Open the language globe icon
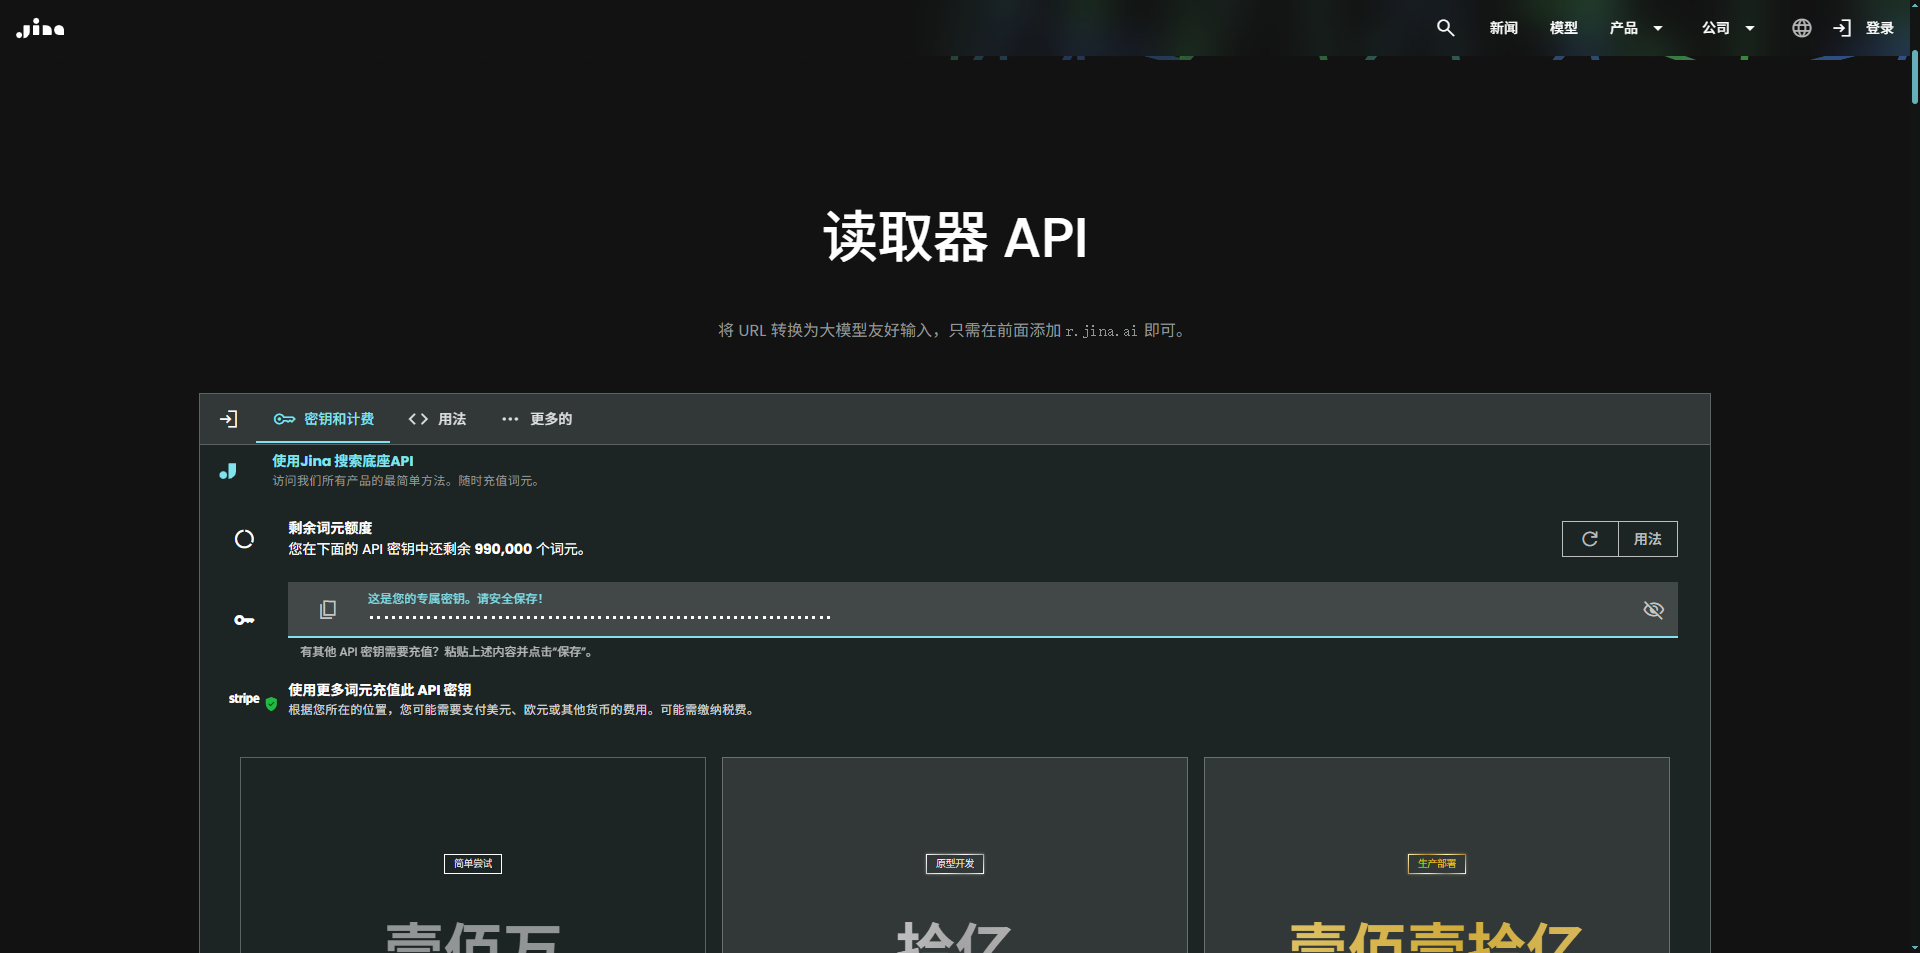 [x=1801, y=28]
